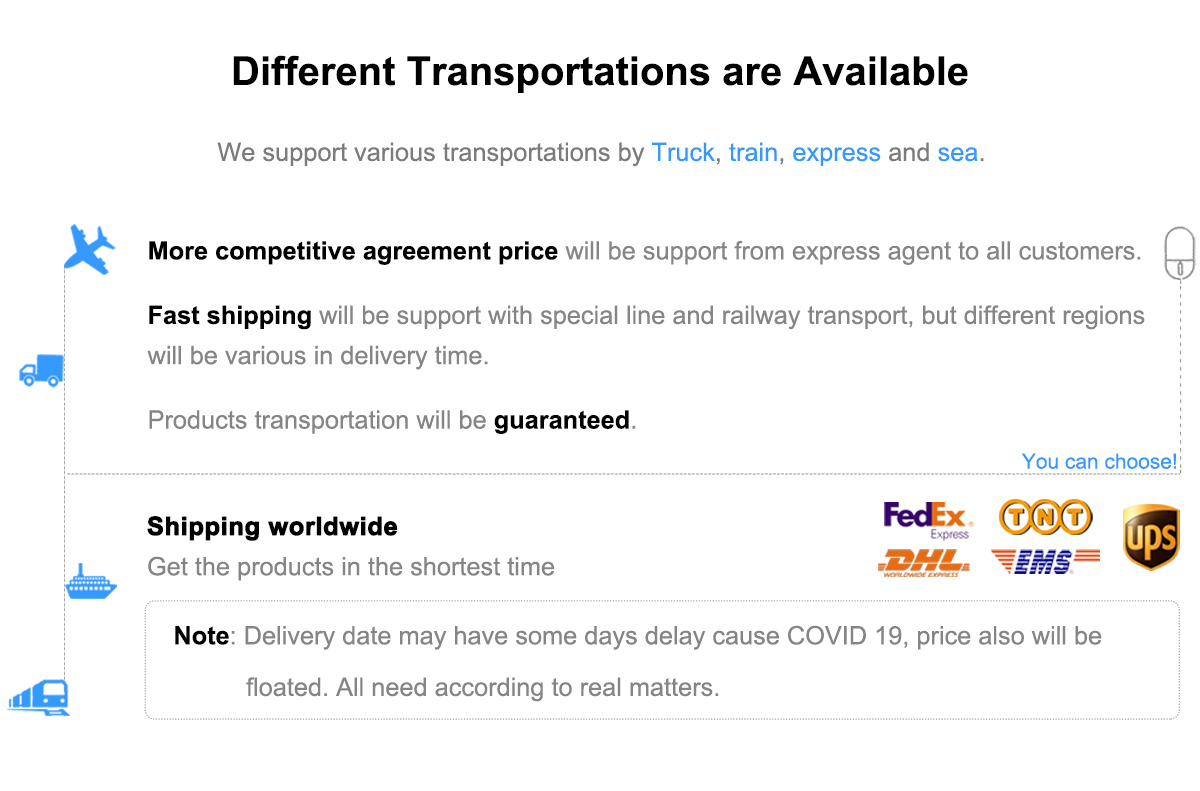Click the bold 'guaranteed' word
The image size is (1200, 791).
tap(562, 420)
